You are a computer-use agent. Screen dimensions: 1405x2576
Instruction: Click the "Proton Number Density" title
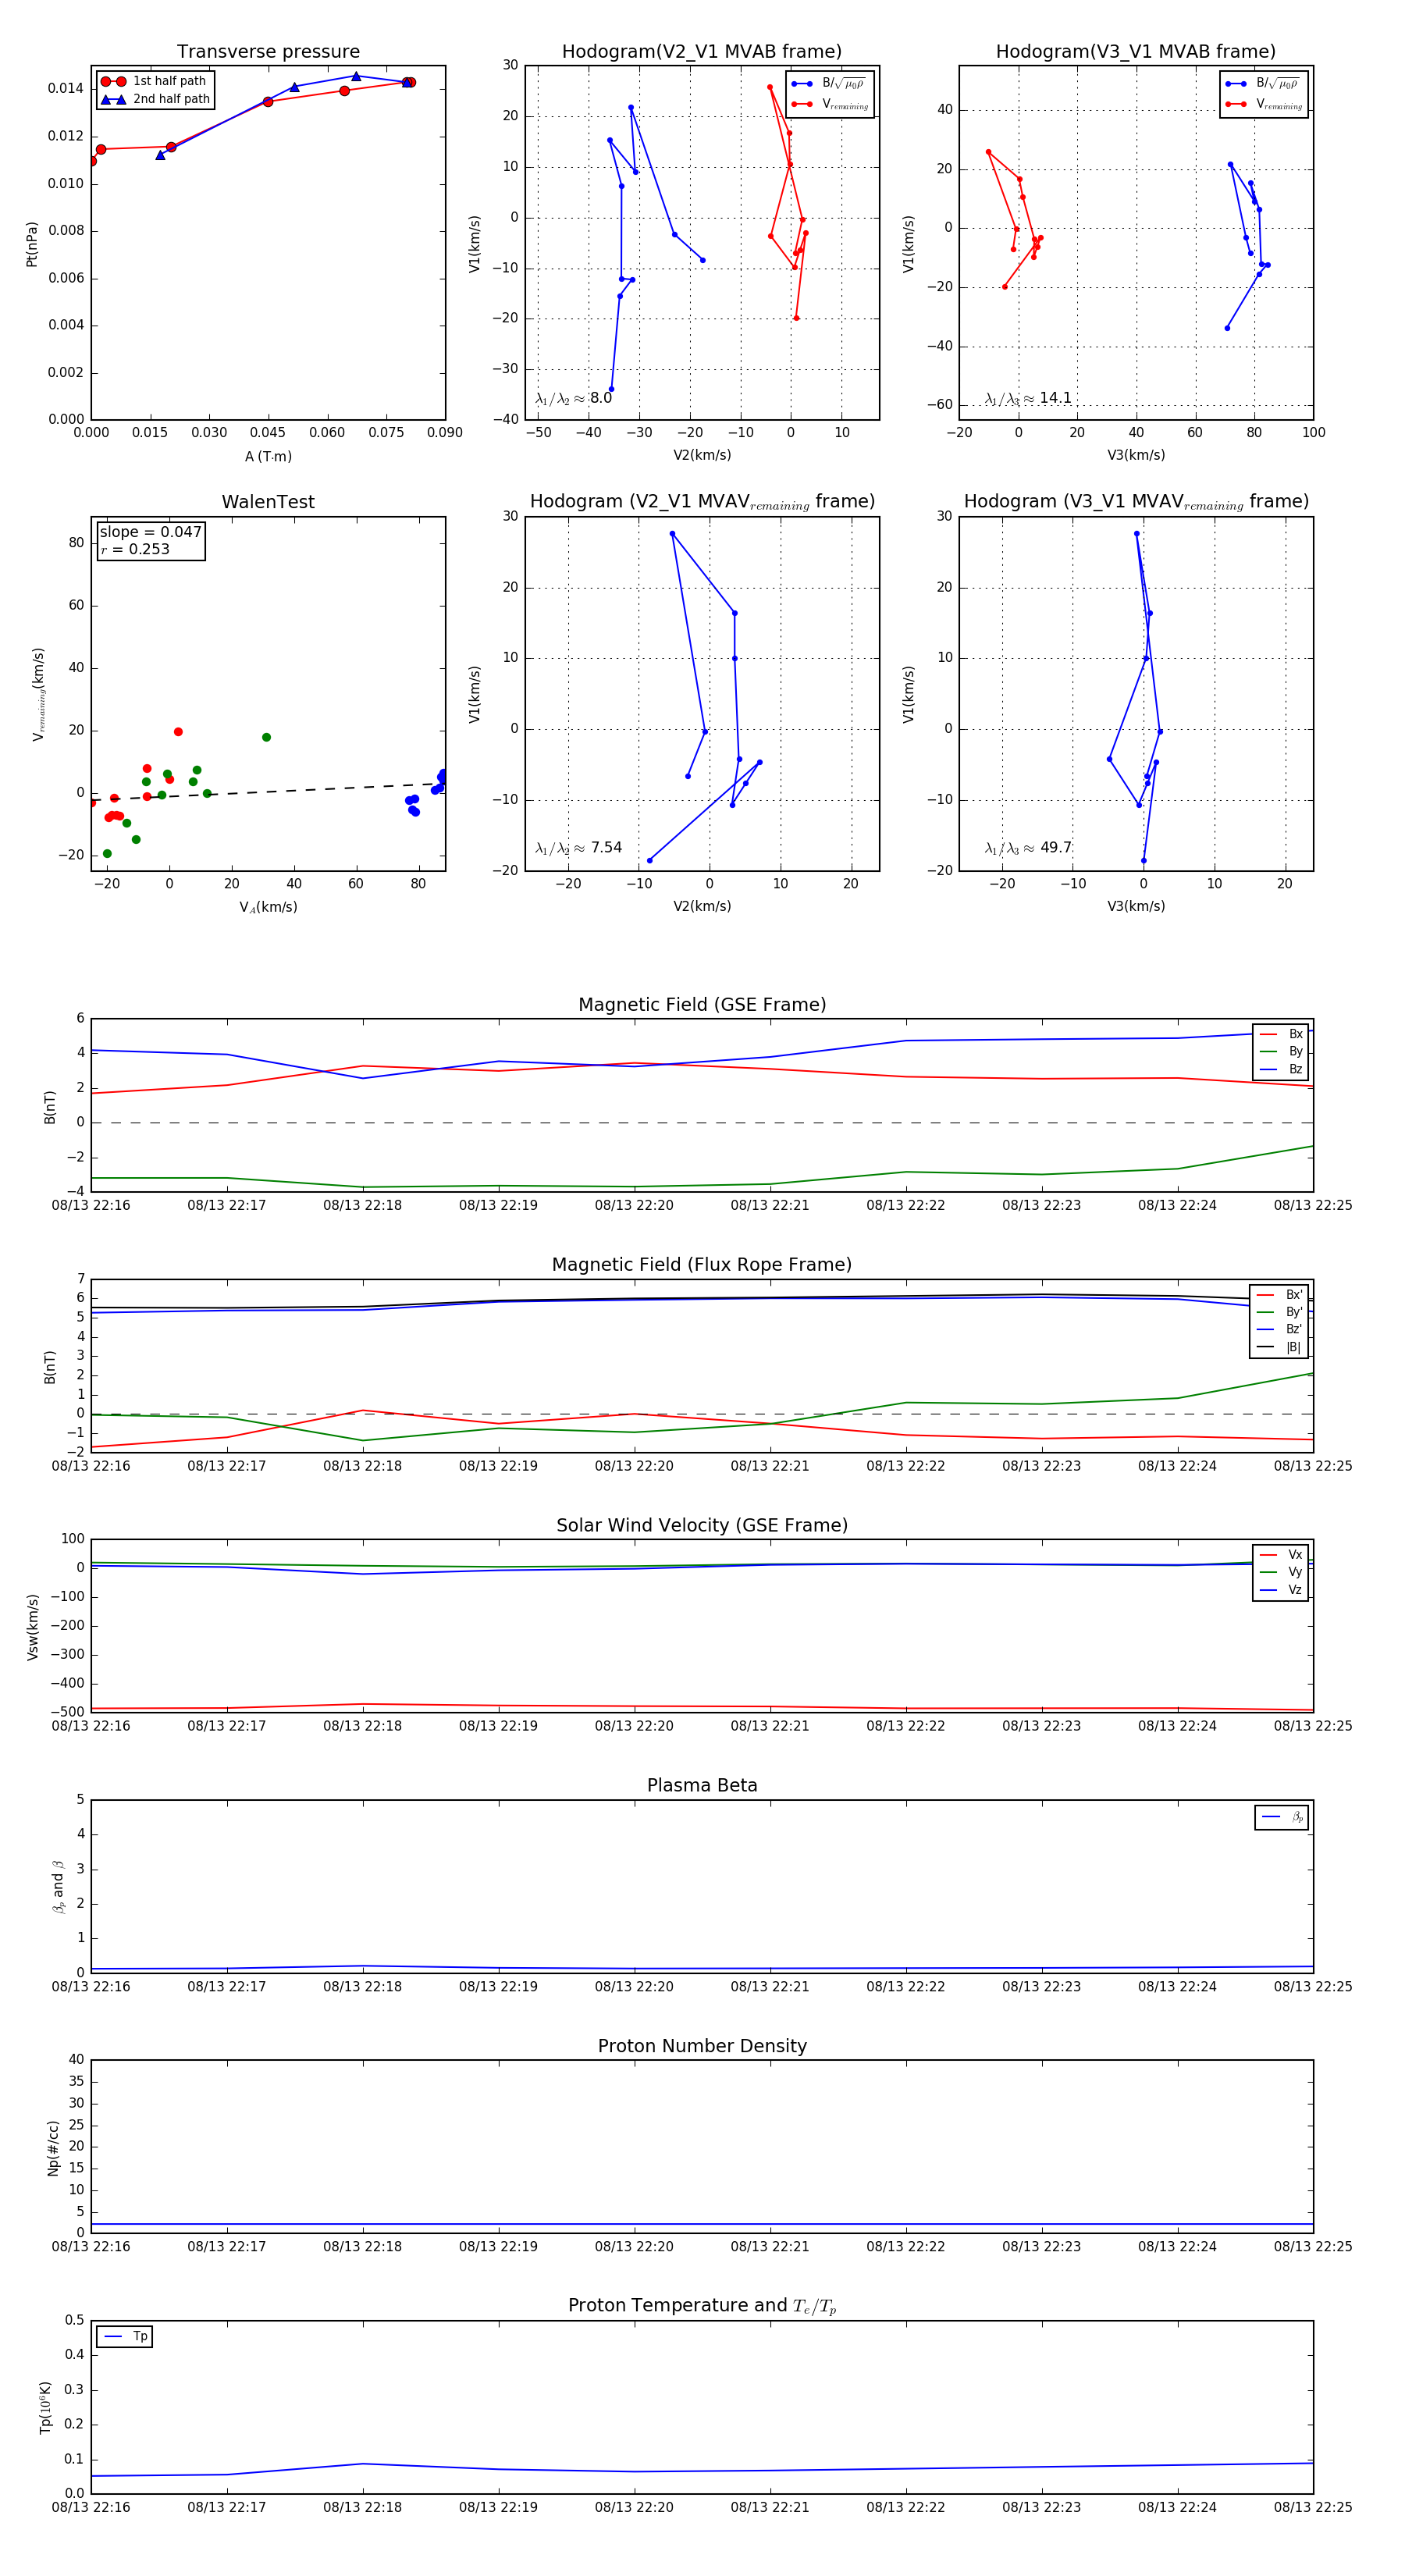coord(702,2046)
